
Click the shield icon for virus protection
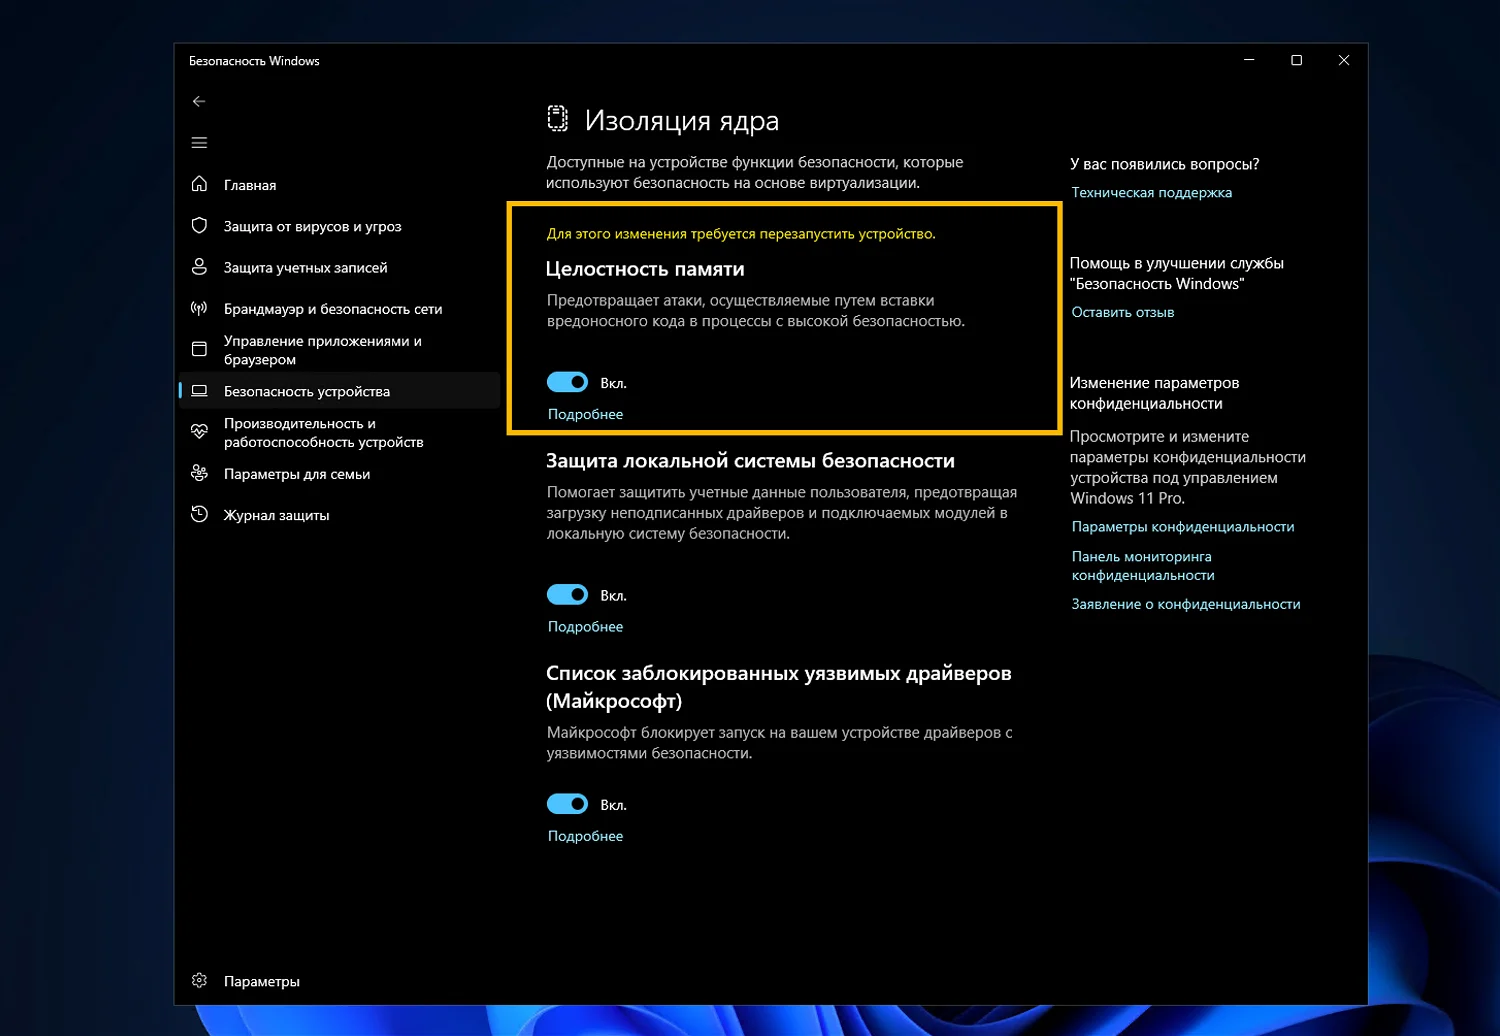pyautogui.click(x=199, y=225)
